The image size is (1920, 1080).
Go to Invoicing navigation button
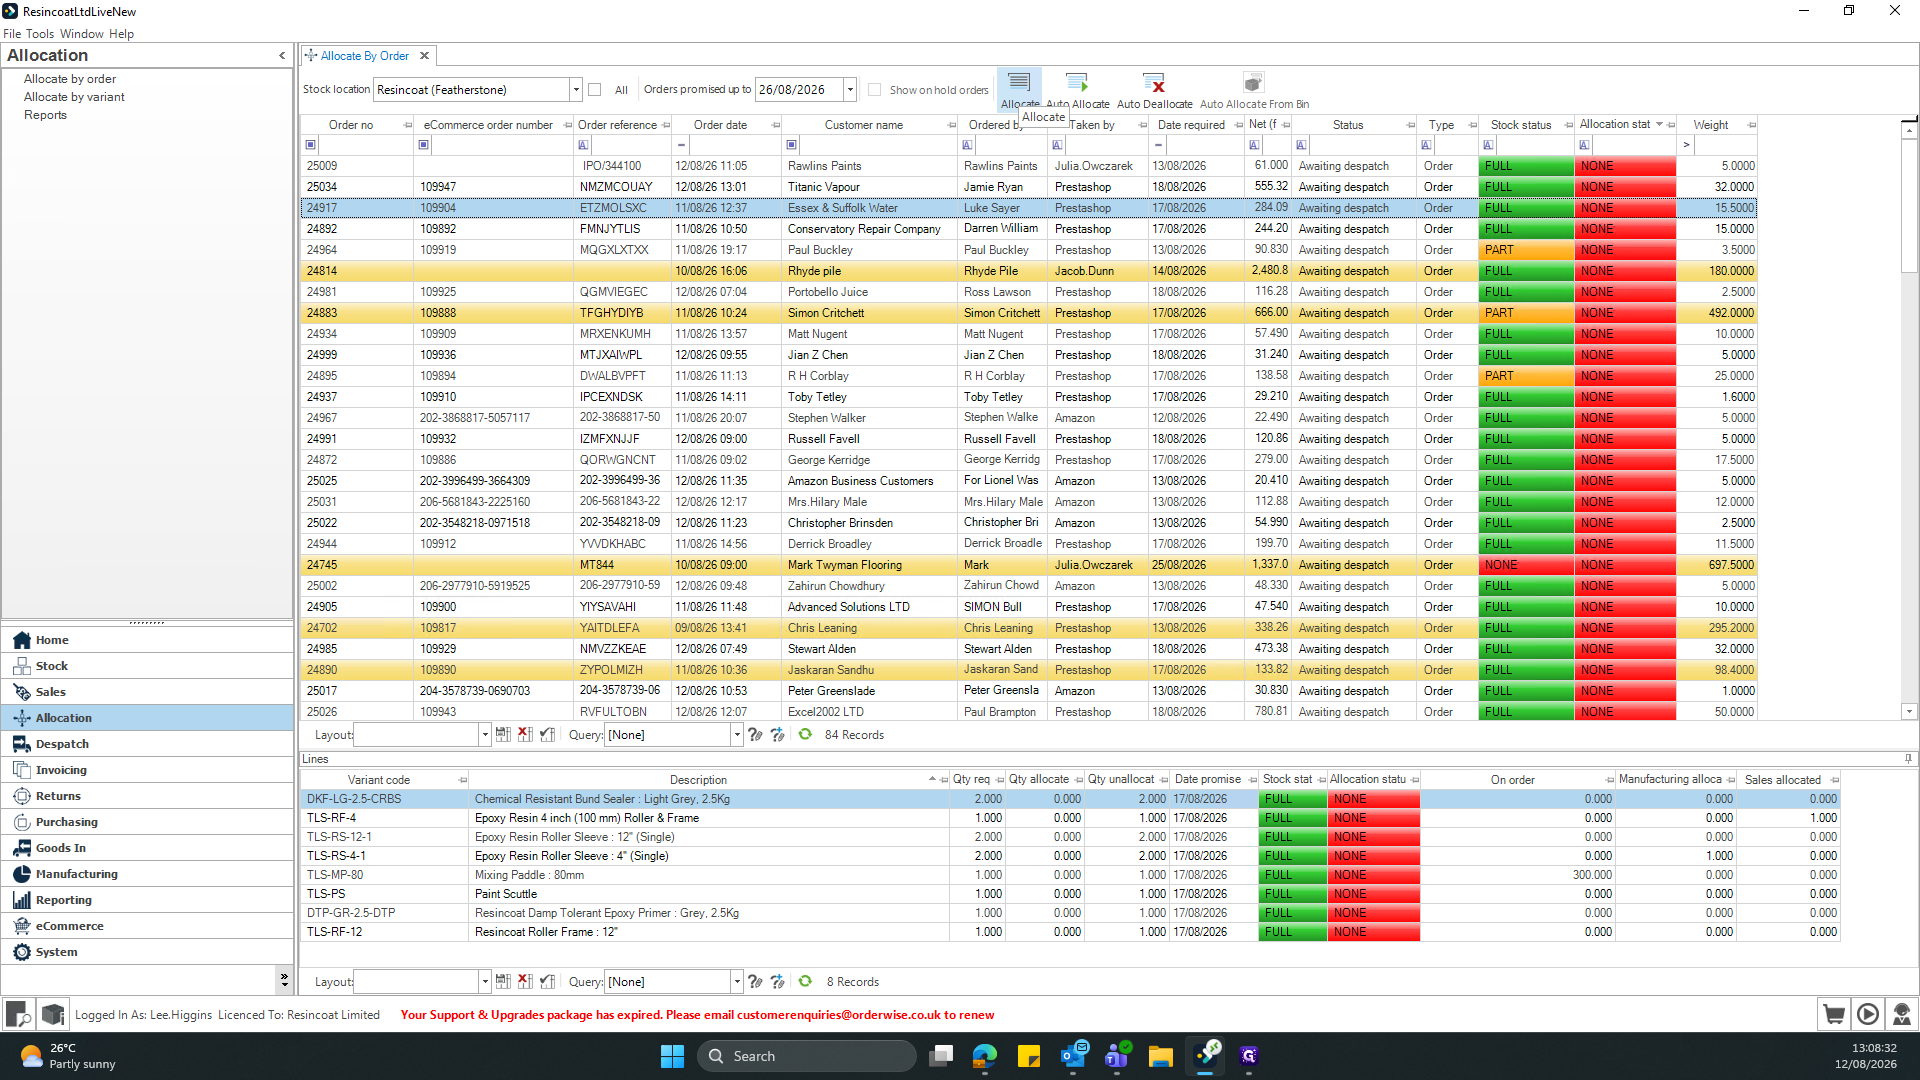(147, 770)
